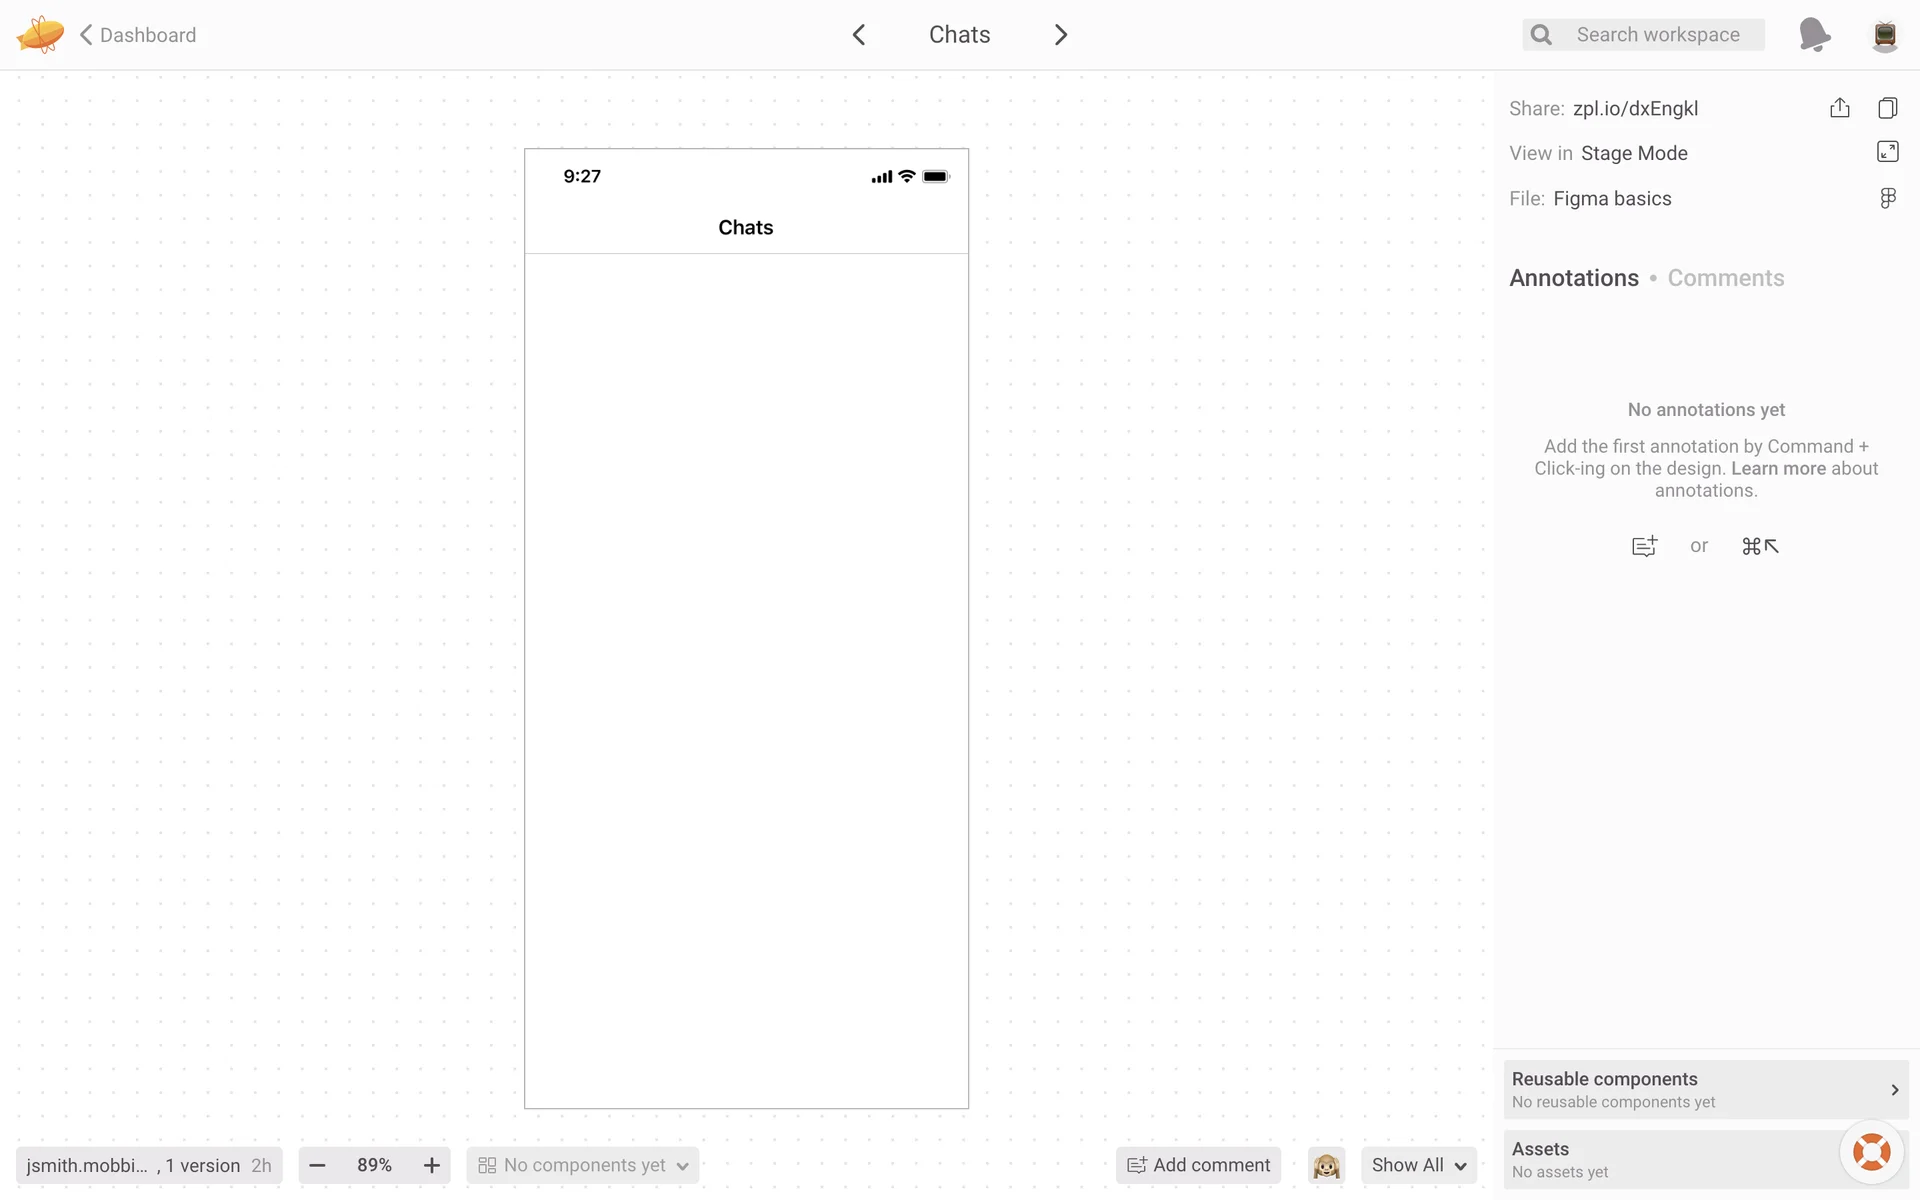Click the monkey emoji button

[1326, 1166]
